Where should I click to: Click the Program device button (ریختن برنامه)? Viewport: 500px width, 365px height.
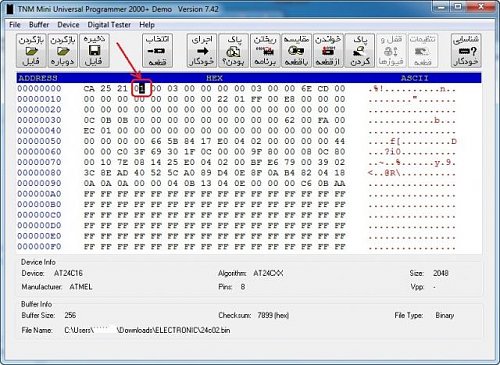[x=265, y=51]
